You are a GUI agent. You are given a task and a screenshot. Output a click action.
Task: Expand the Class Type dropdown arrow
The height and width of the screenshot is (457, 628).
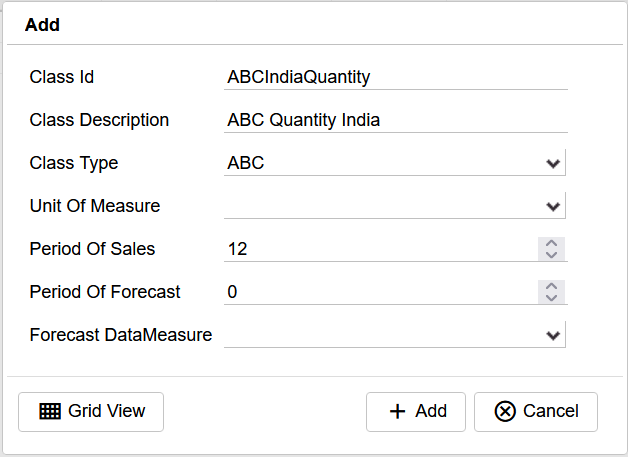point(553,163)
